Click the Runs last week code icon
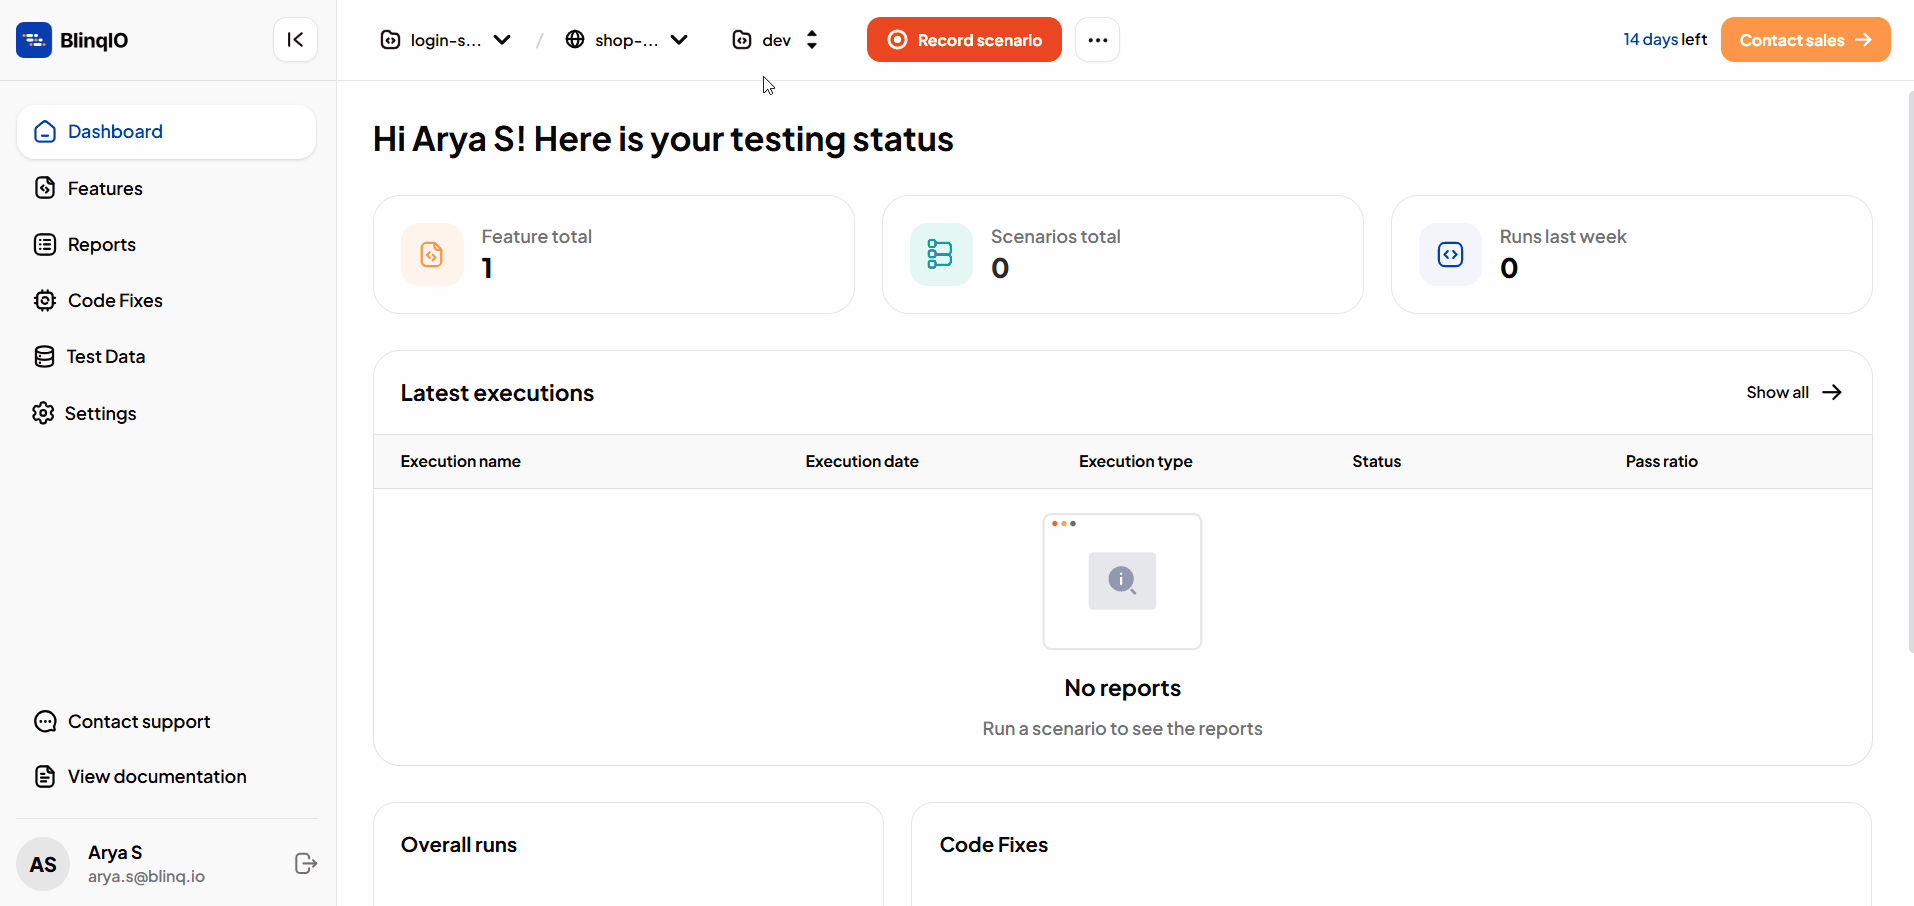Screen dimensions: 1914x906 (x=1450, y=255)
